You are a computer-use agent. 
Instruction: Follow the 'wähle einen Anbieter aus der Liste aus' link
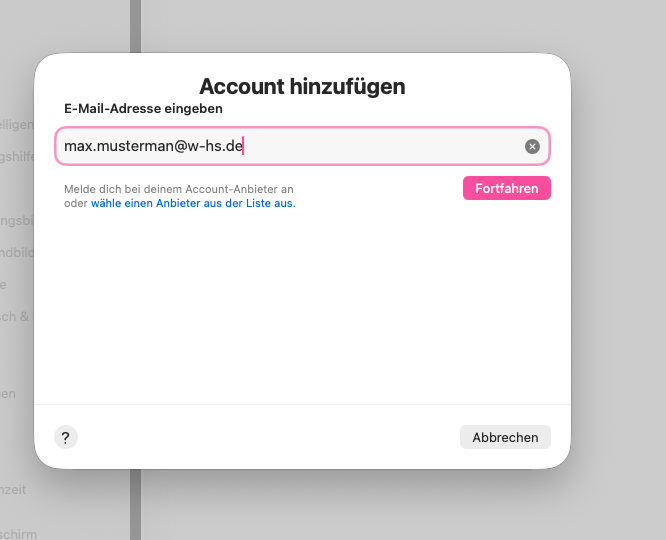point(193,203)
